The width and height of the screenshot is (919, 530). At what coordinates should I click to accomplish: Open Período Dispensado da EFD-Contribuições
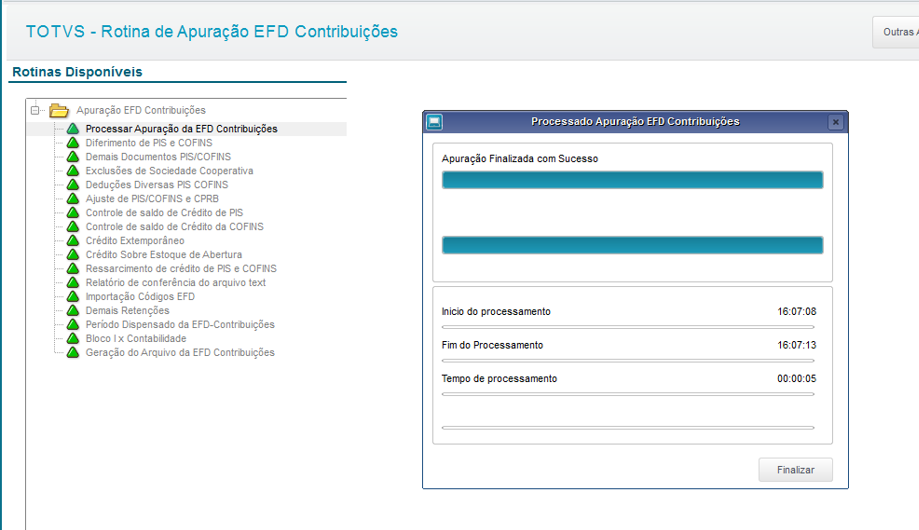click(x=180, y=325)
